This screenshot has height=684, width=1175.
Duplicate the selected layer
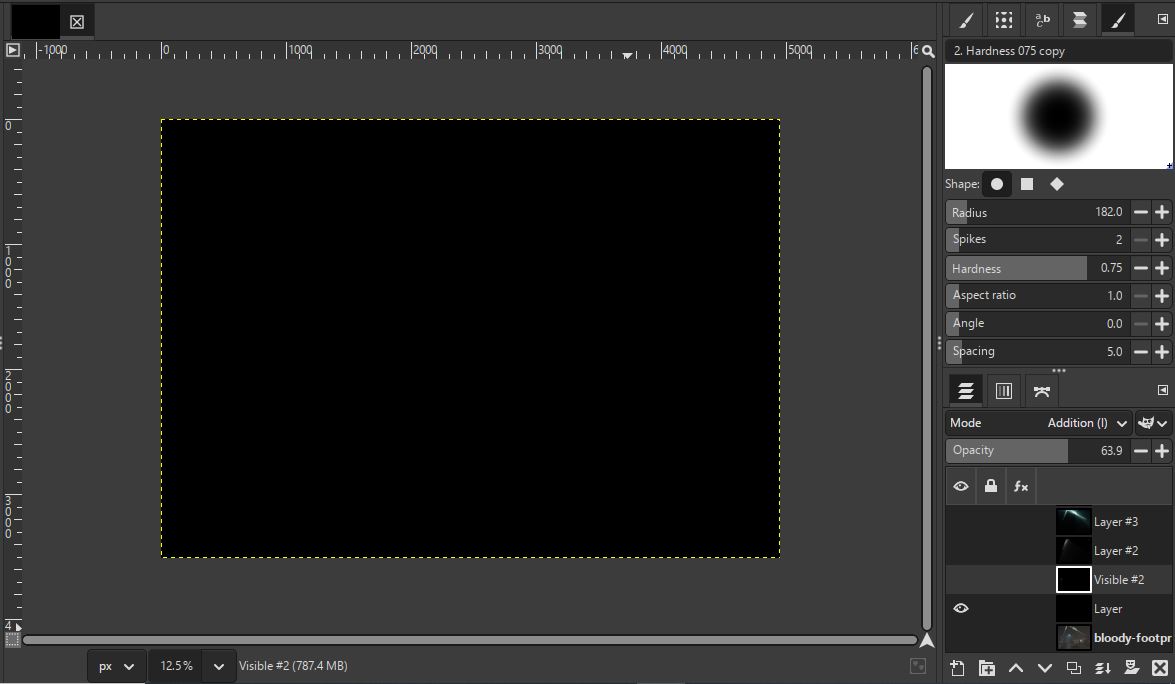(1074, 668)
